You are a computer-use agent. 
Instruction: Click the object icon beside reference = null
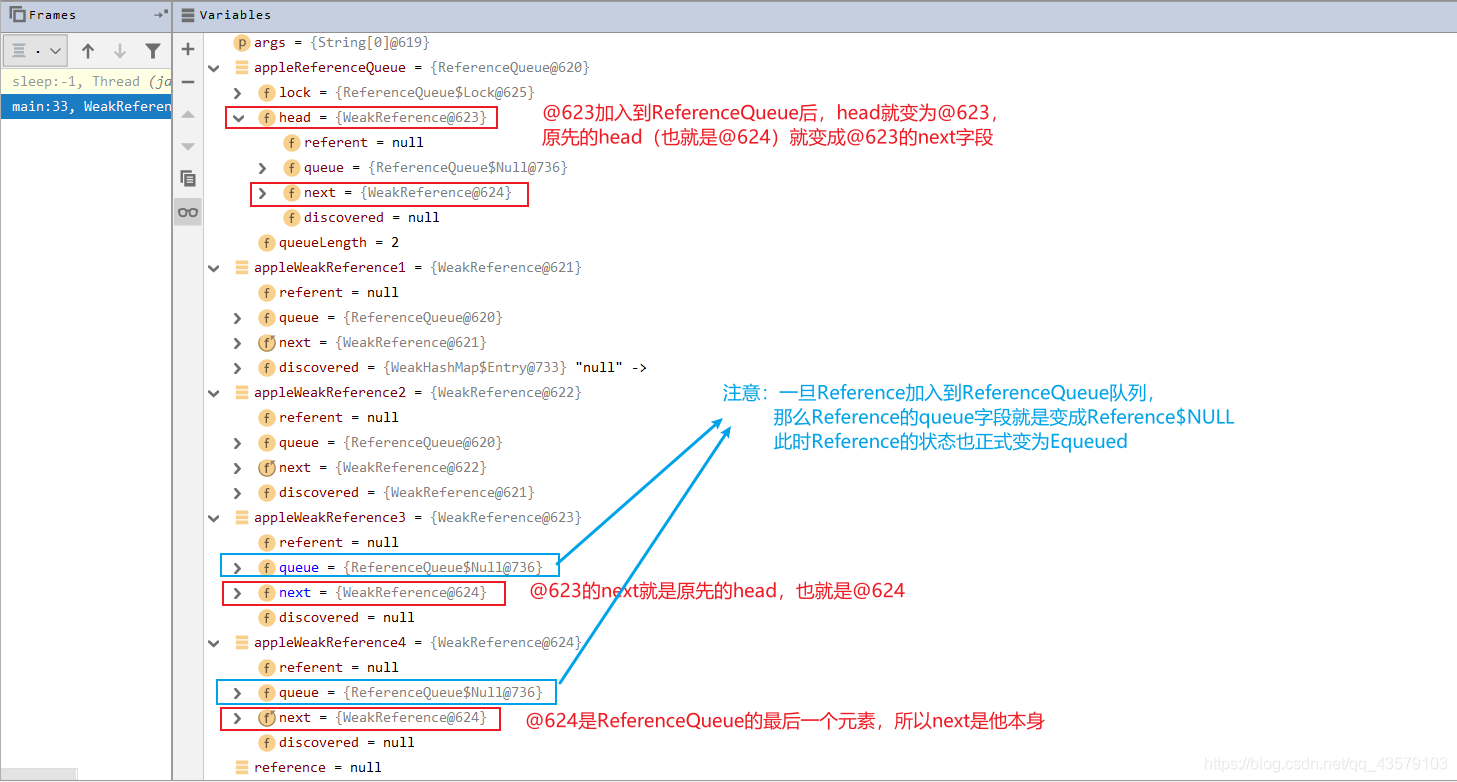click(x=241, y=768)
